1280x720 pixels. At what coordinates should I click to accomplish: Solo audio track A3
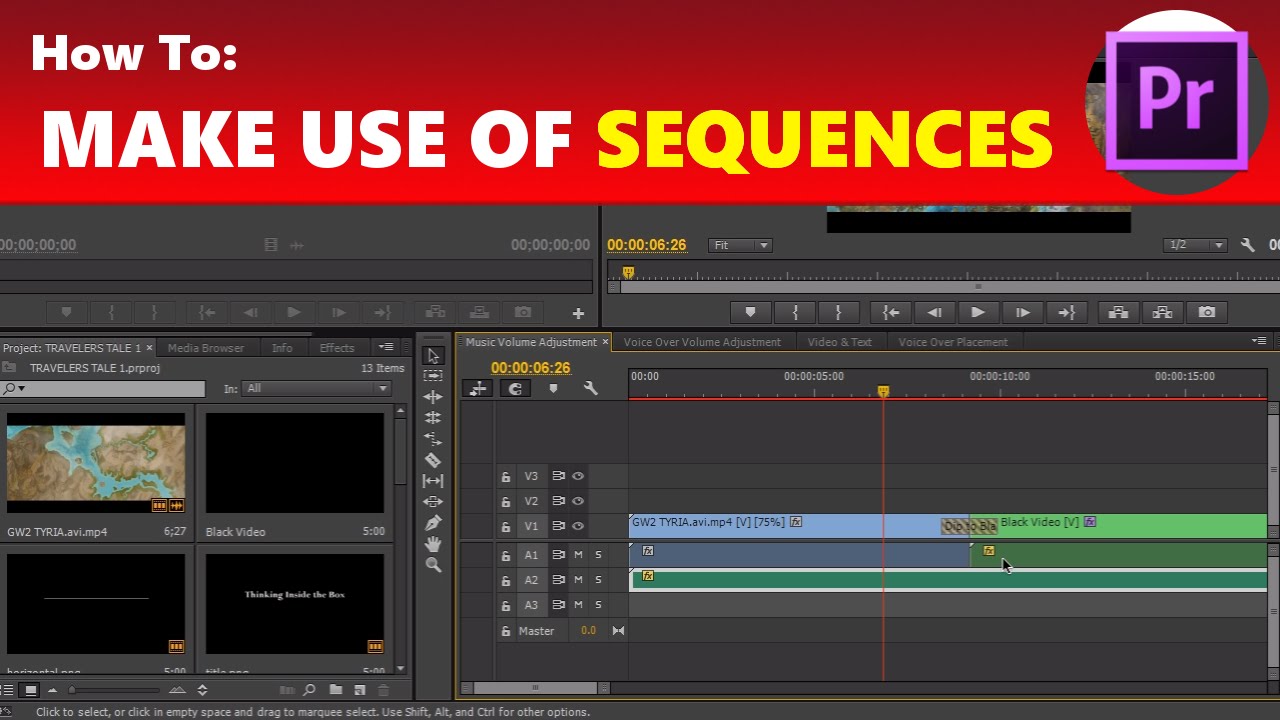(599, 605)
